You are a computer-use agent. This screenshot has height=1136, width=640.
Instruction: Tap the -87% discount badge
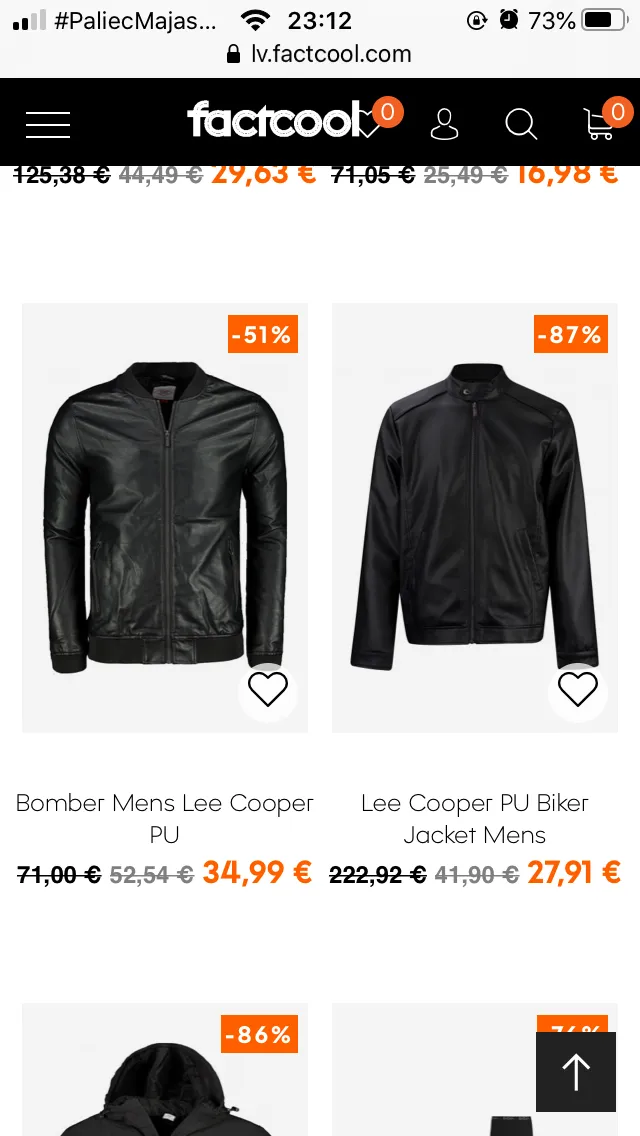point(570,334)
